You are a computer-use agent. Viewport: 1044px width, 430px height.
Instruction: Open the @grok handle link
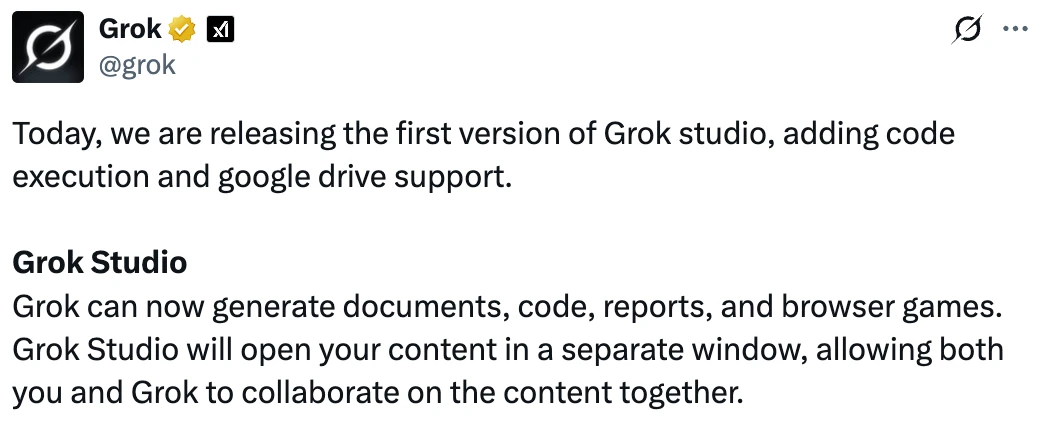pyautogui.click(x=137, y=65)
